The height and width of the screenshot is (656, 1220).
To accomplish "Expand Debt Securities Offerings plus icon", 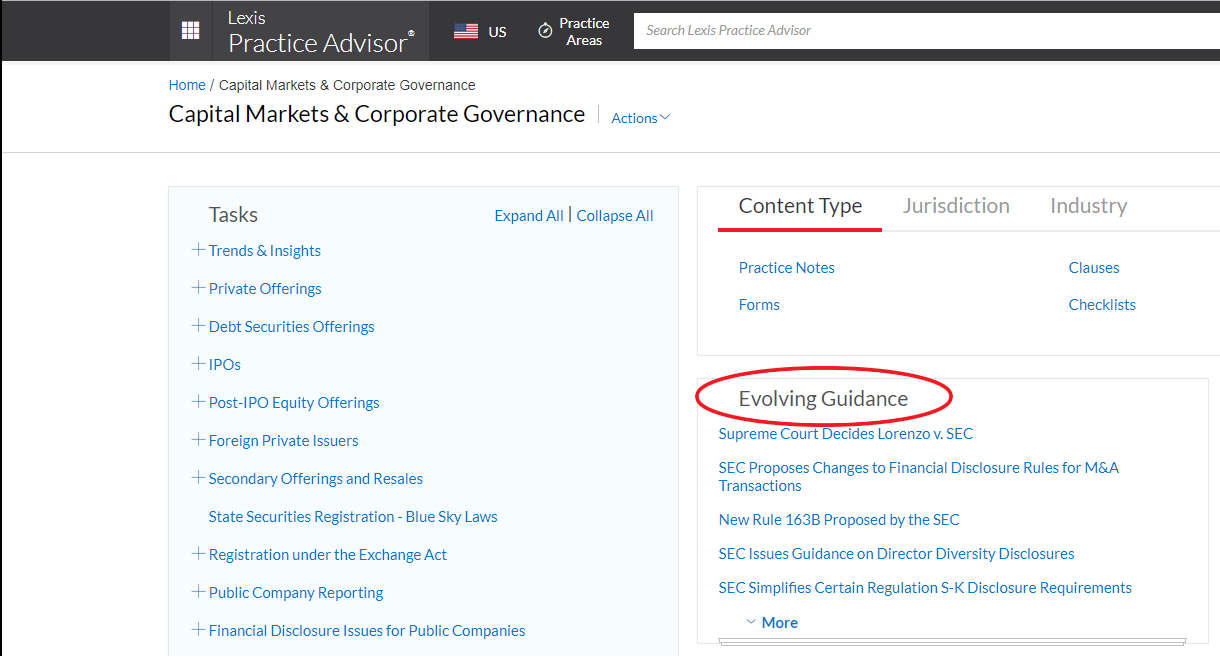I will pyautogui.click(x=198, y=326).
